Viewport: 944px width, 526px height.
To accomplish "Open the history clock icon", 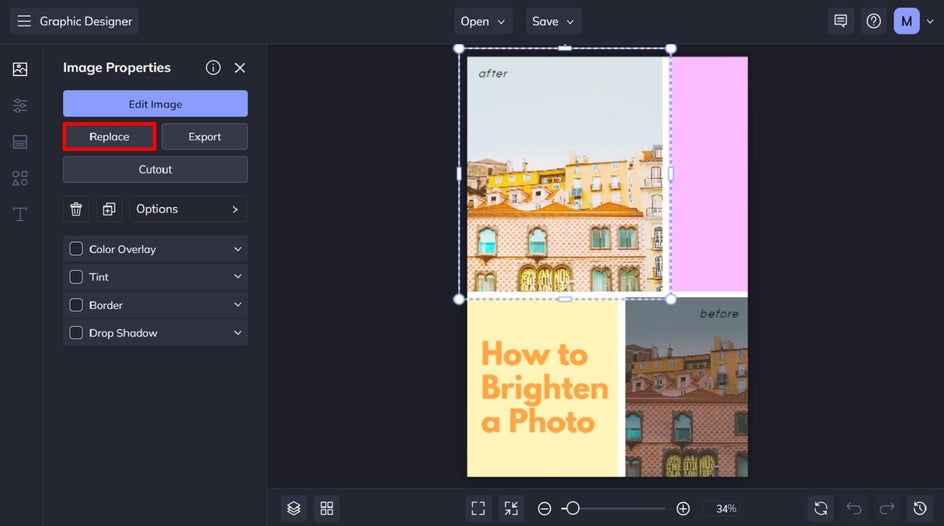I will 921,508.
